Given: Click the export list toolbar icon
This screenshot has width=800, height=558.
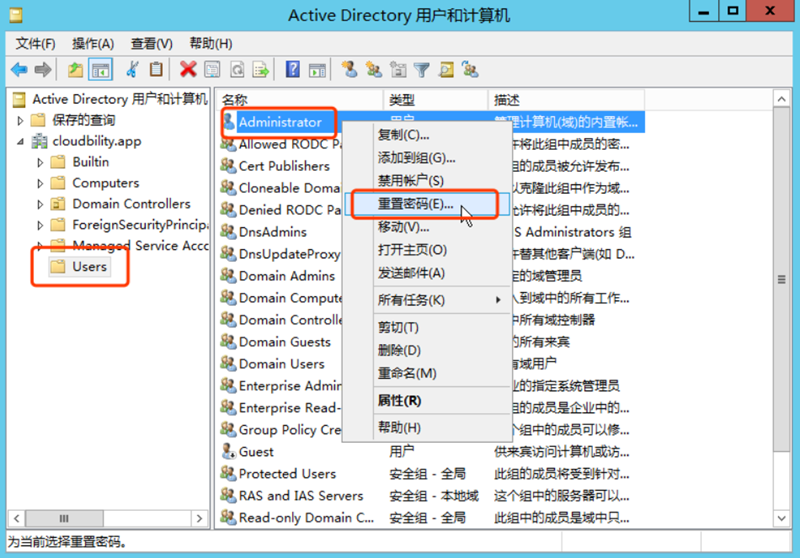Looking at the screenshot, I should coord(261,69).
